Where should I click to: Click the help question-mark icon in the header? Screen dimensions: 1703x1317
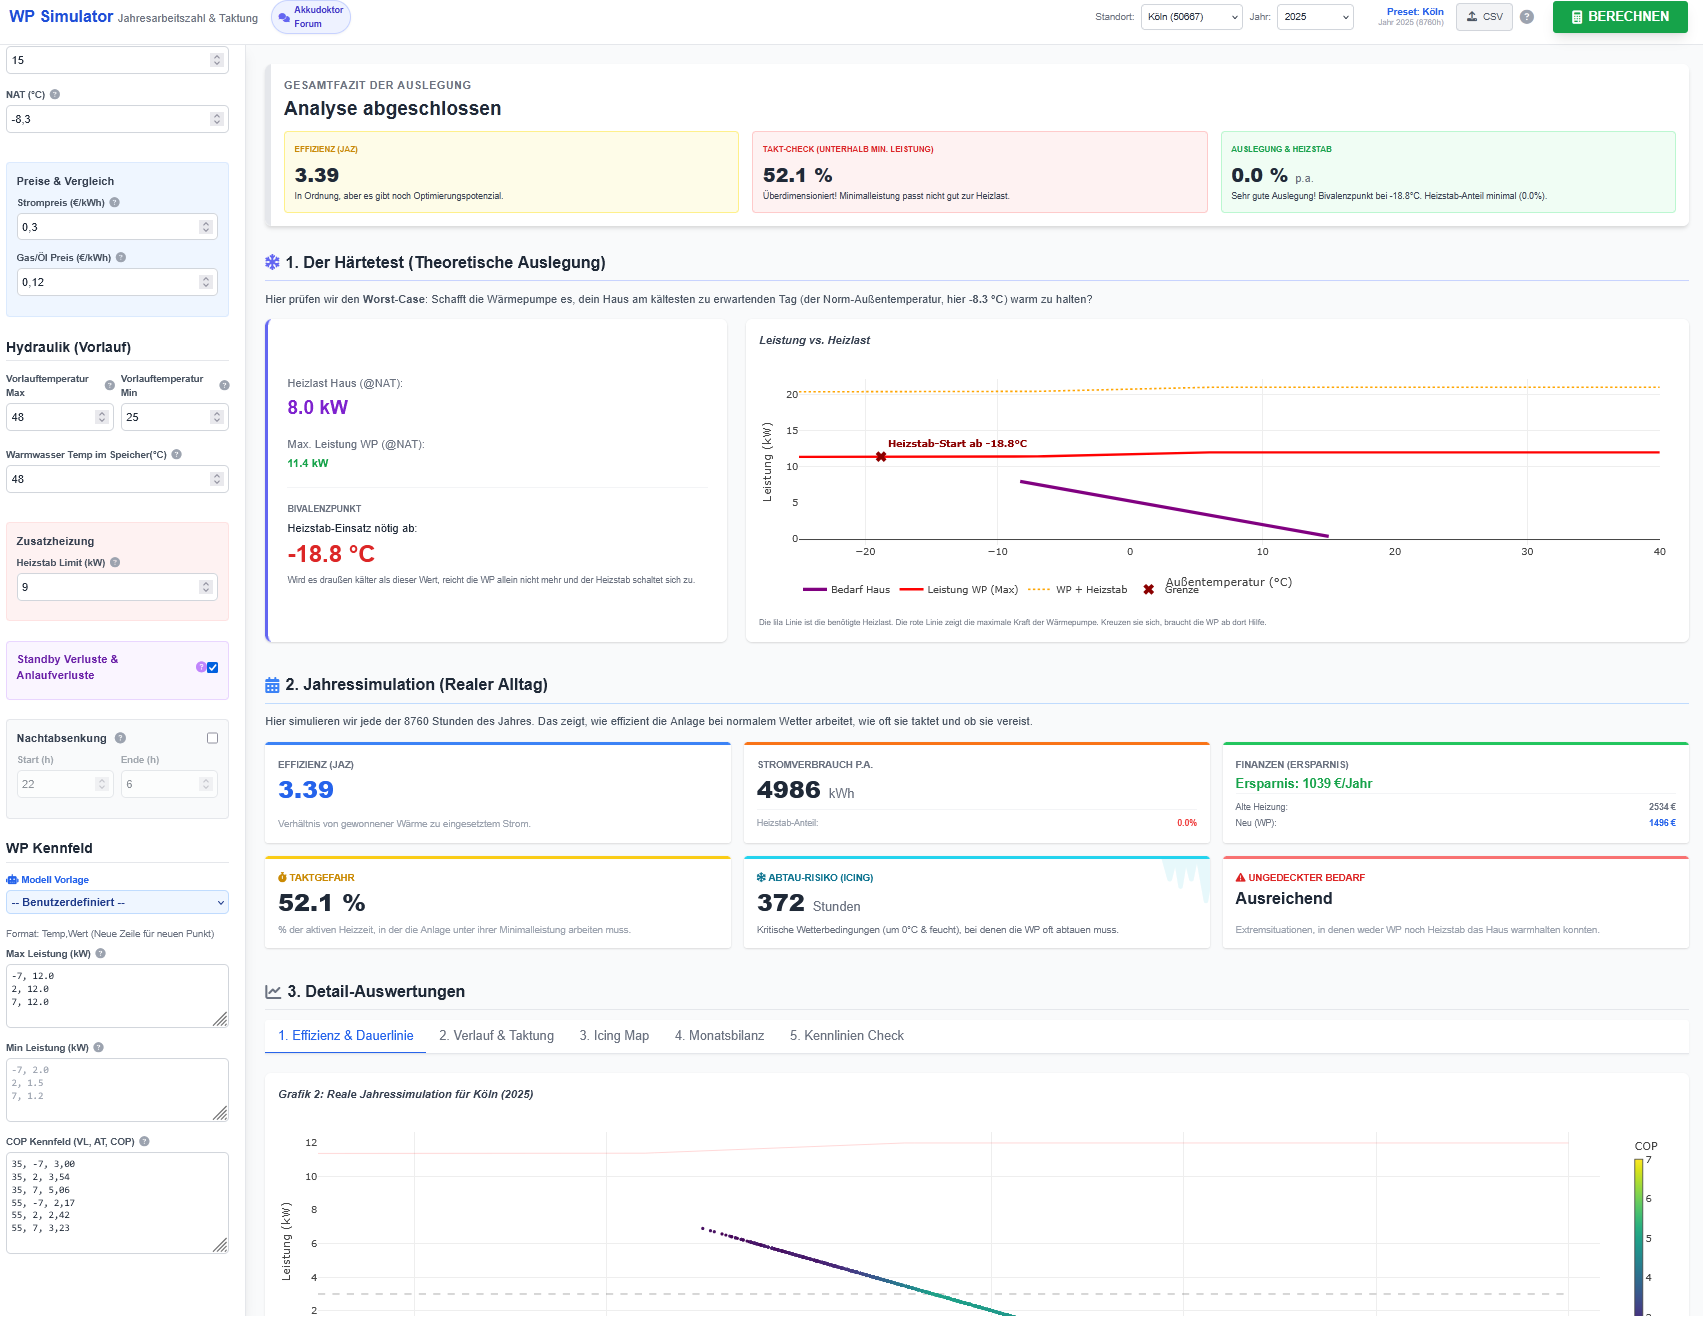tap(1527, 17)
